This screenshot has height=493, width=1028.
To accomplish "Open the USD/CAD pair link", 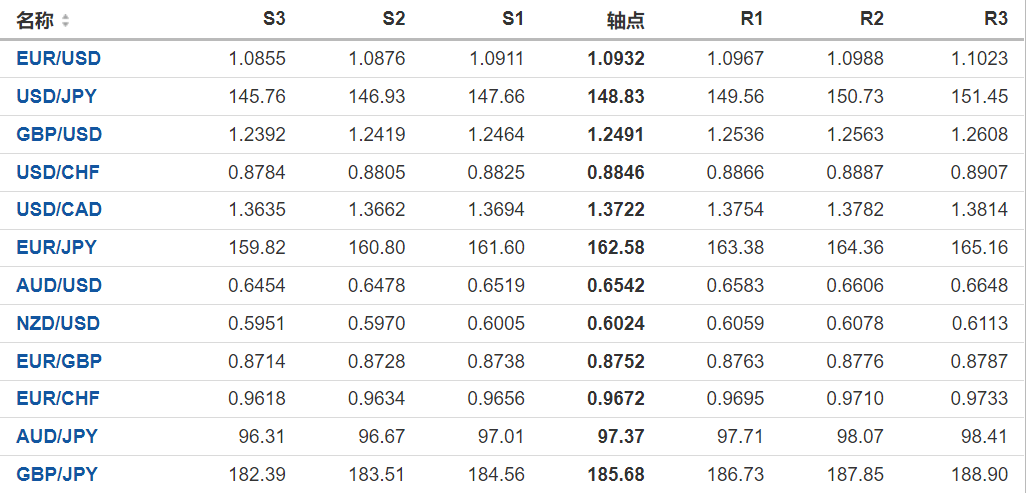I will (59, 210).
